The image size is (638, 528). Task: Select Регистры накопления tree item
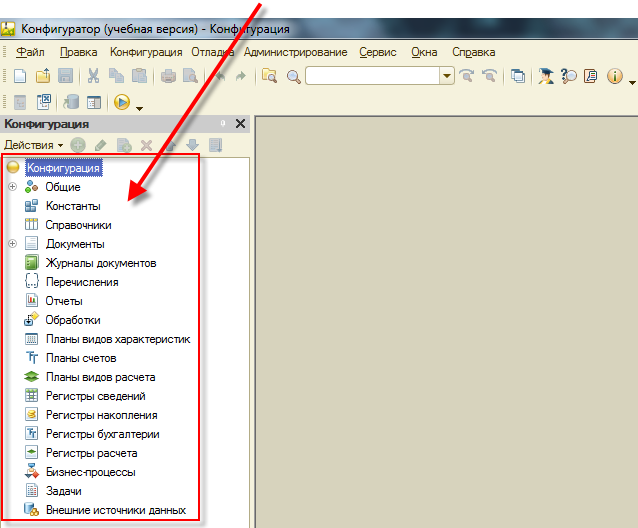(101, 415)
